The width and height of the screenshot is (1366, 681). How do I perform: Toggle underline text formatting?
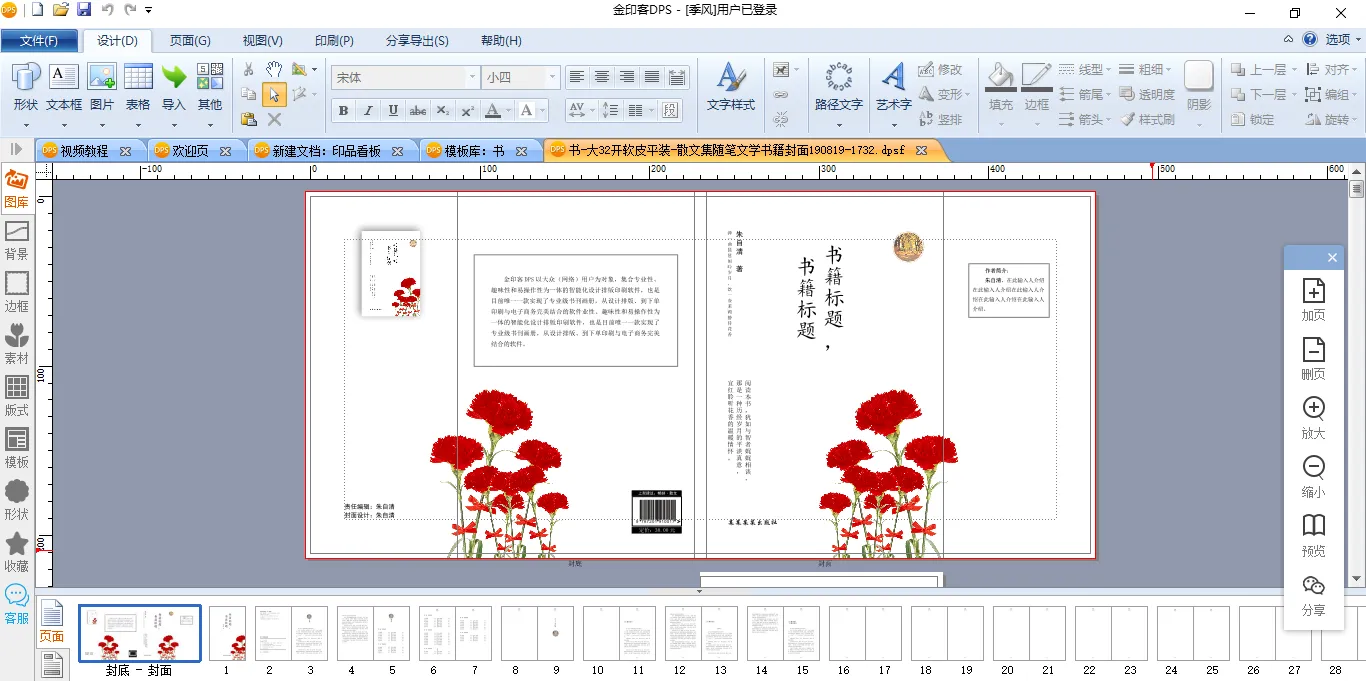point(393,110)
